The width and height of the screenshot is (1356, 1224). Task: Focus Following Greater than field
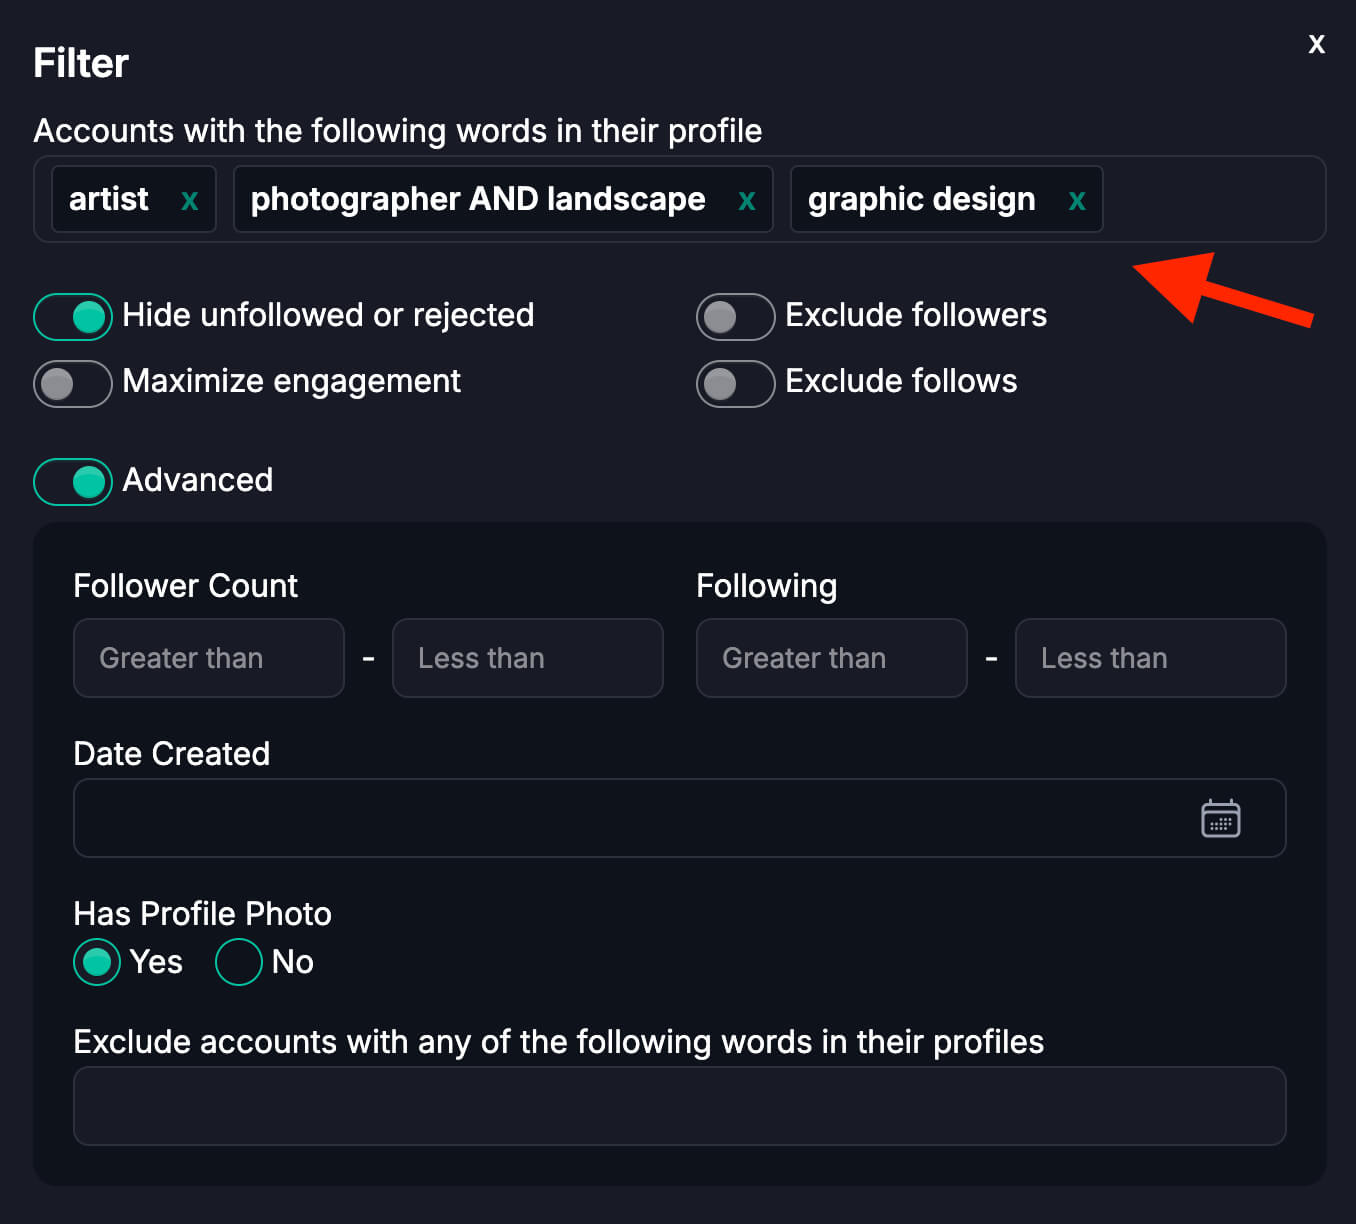[832, 658]
